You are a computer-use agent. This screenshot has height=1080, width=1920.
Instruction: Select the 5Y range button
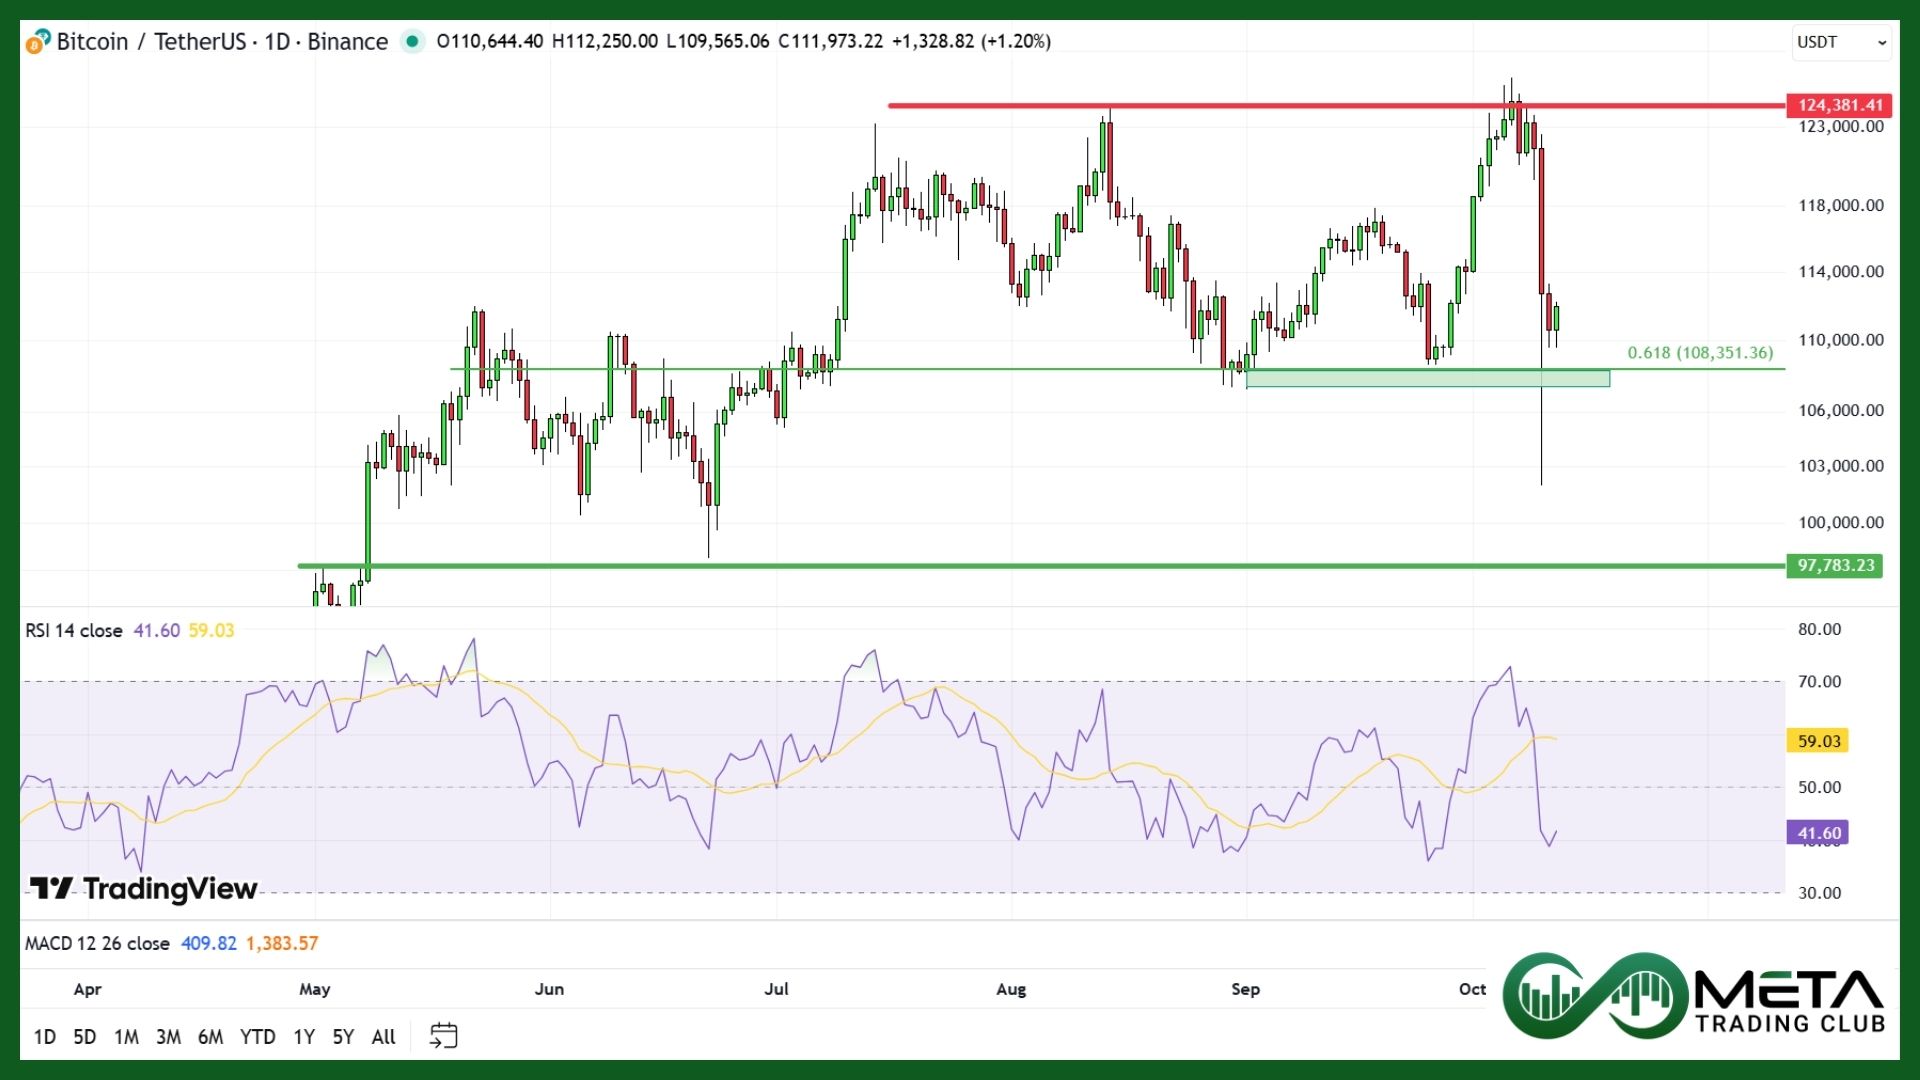(343, 1037)
